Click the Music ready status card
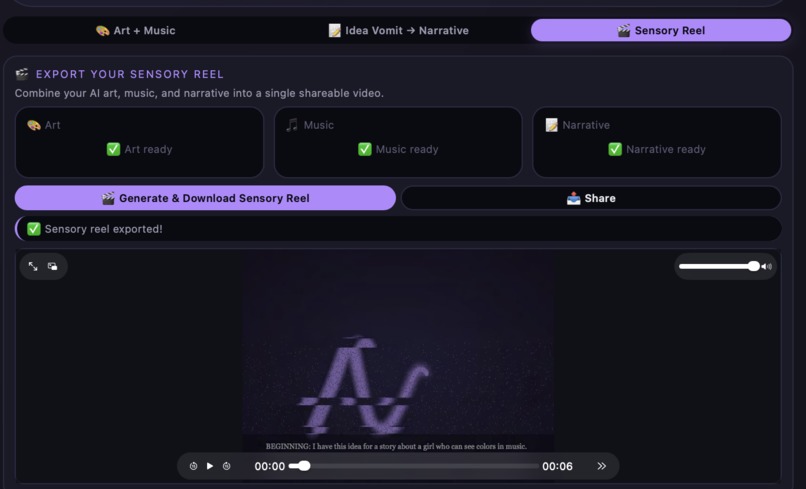The height and width of the screenshot is (489, 806). [x=398, y=142]
